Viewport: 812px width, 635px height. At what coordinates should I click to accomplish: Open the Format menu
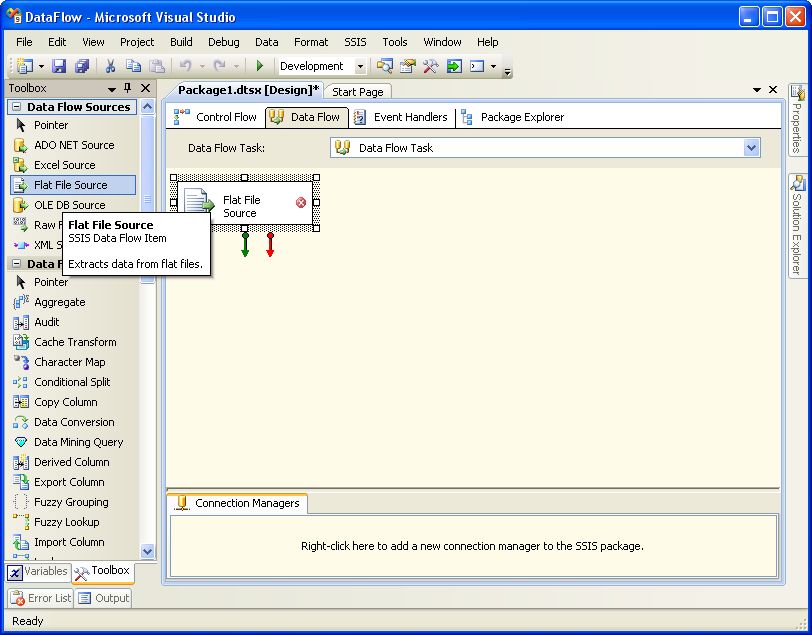[311, 42]
